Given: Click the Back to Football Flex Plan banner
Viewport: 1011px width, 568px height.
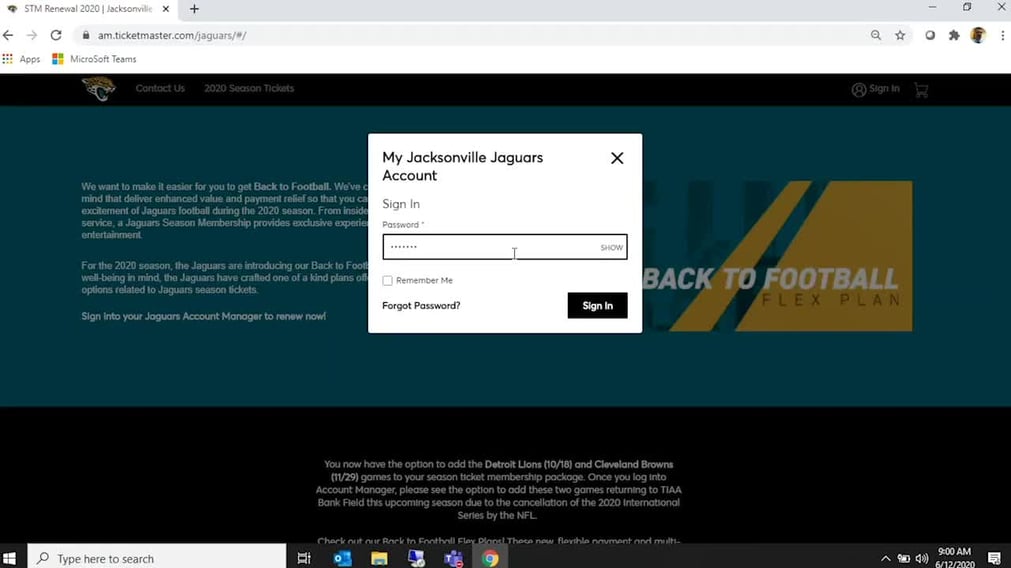Looking at the screenshot, I should (x=777, y=256).
